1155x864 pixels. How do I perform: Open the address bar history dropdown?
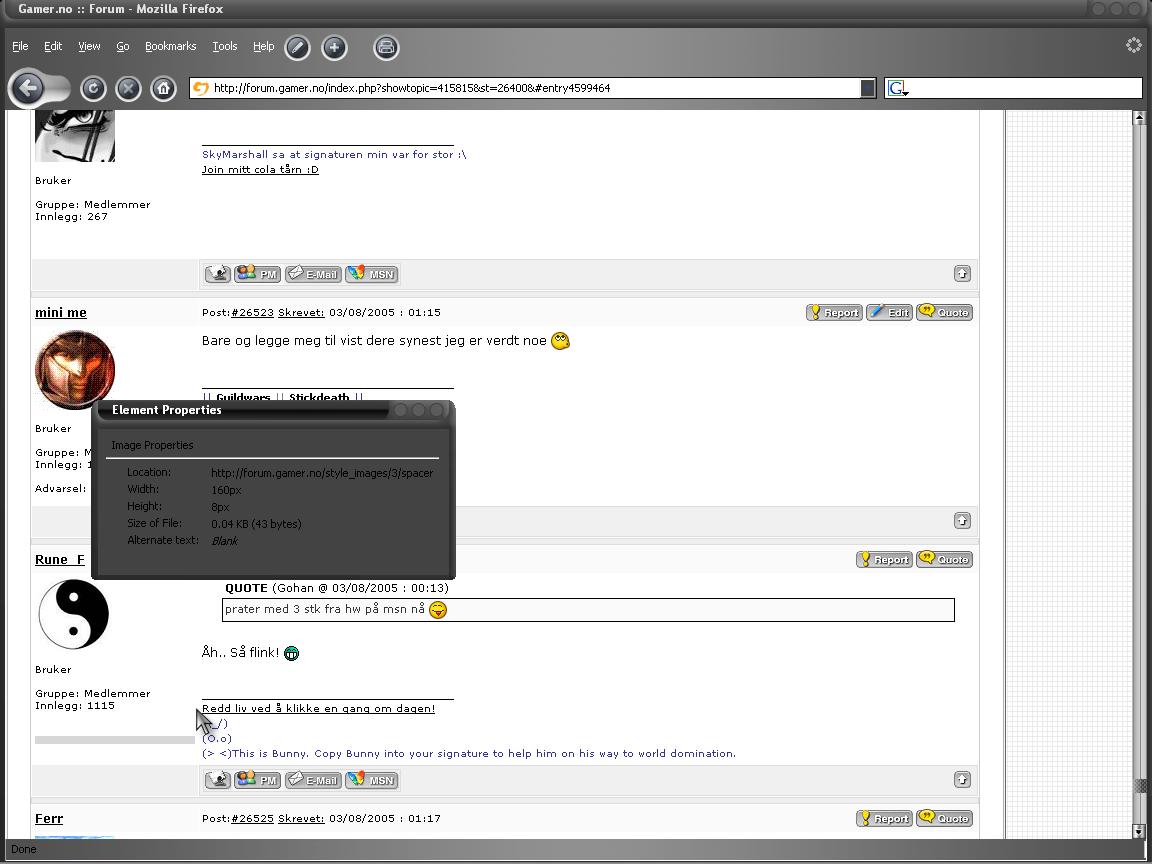pos(868,88)
